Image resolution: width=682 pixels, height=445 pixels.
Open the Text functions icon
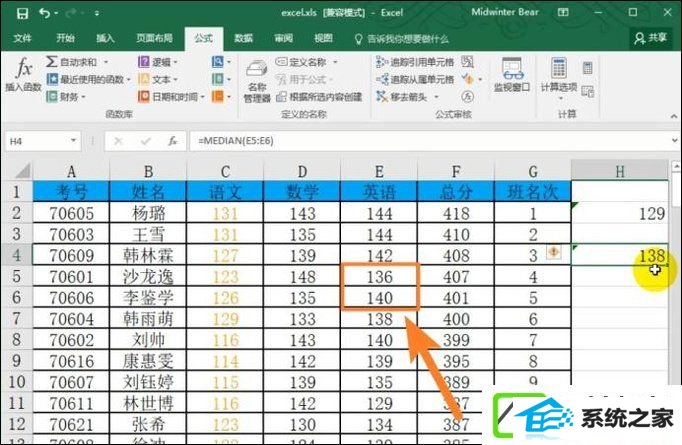[x=144, y=79]
